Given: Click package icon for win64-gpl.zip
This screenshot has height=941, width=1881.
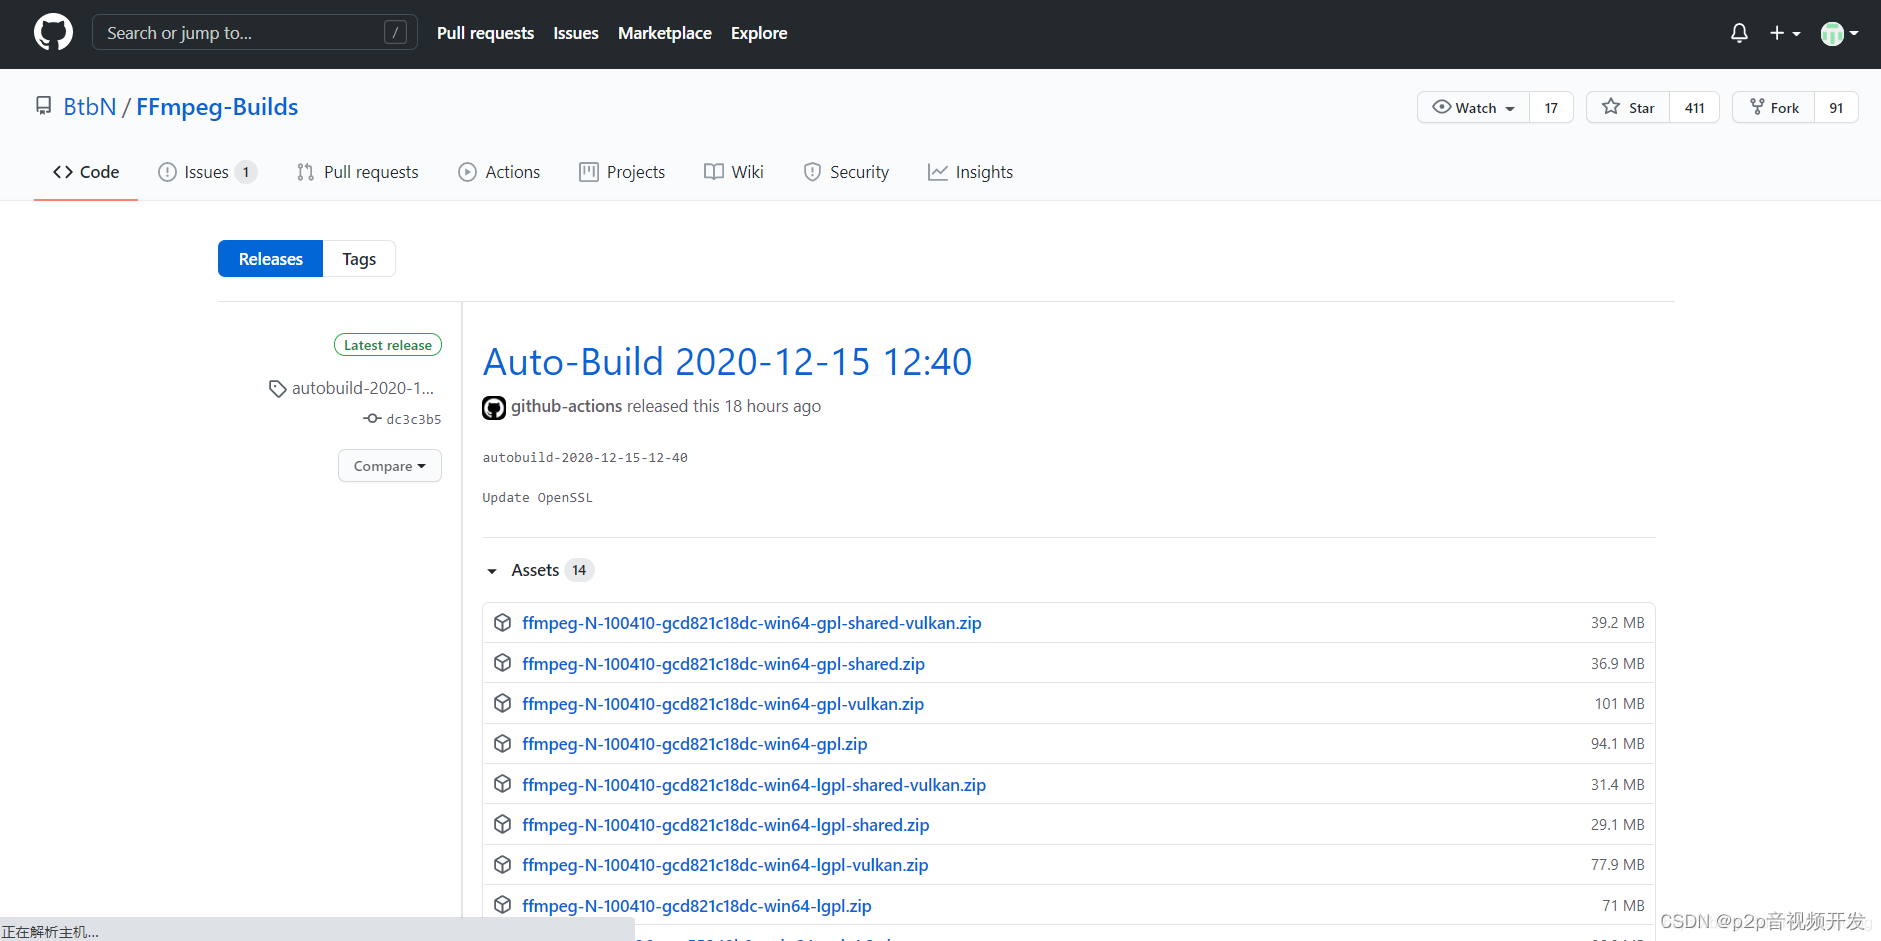Looking at the screenshot, I should click(x=503, y=743).
